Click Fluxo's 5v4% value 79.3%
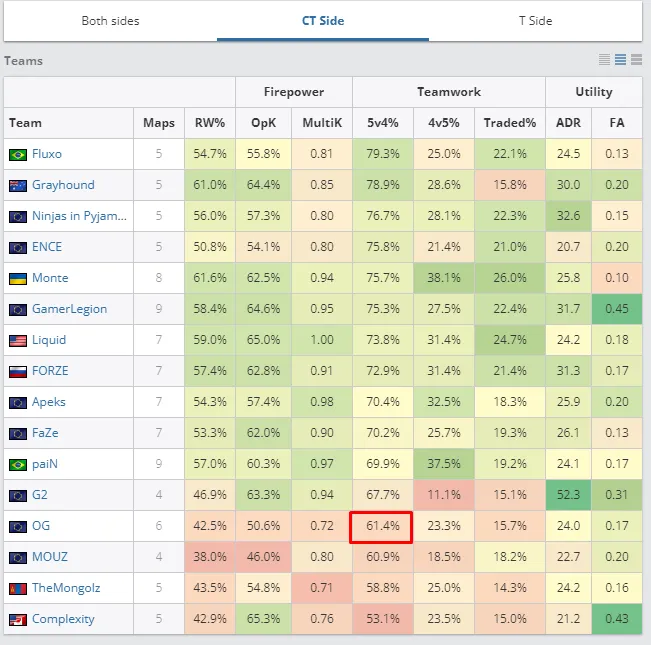Viewport: 651px width, 645px height. click(383, 154)
